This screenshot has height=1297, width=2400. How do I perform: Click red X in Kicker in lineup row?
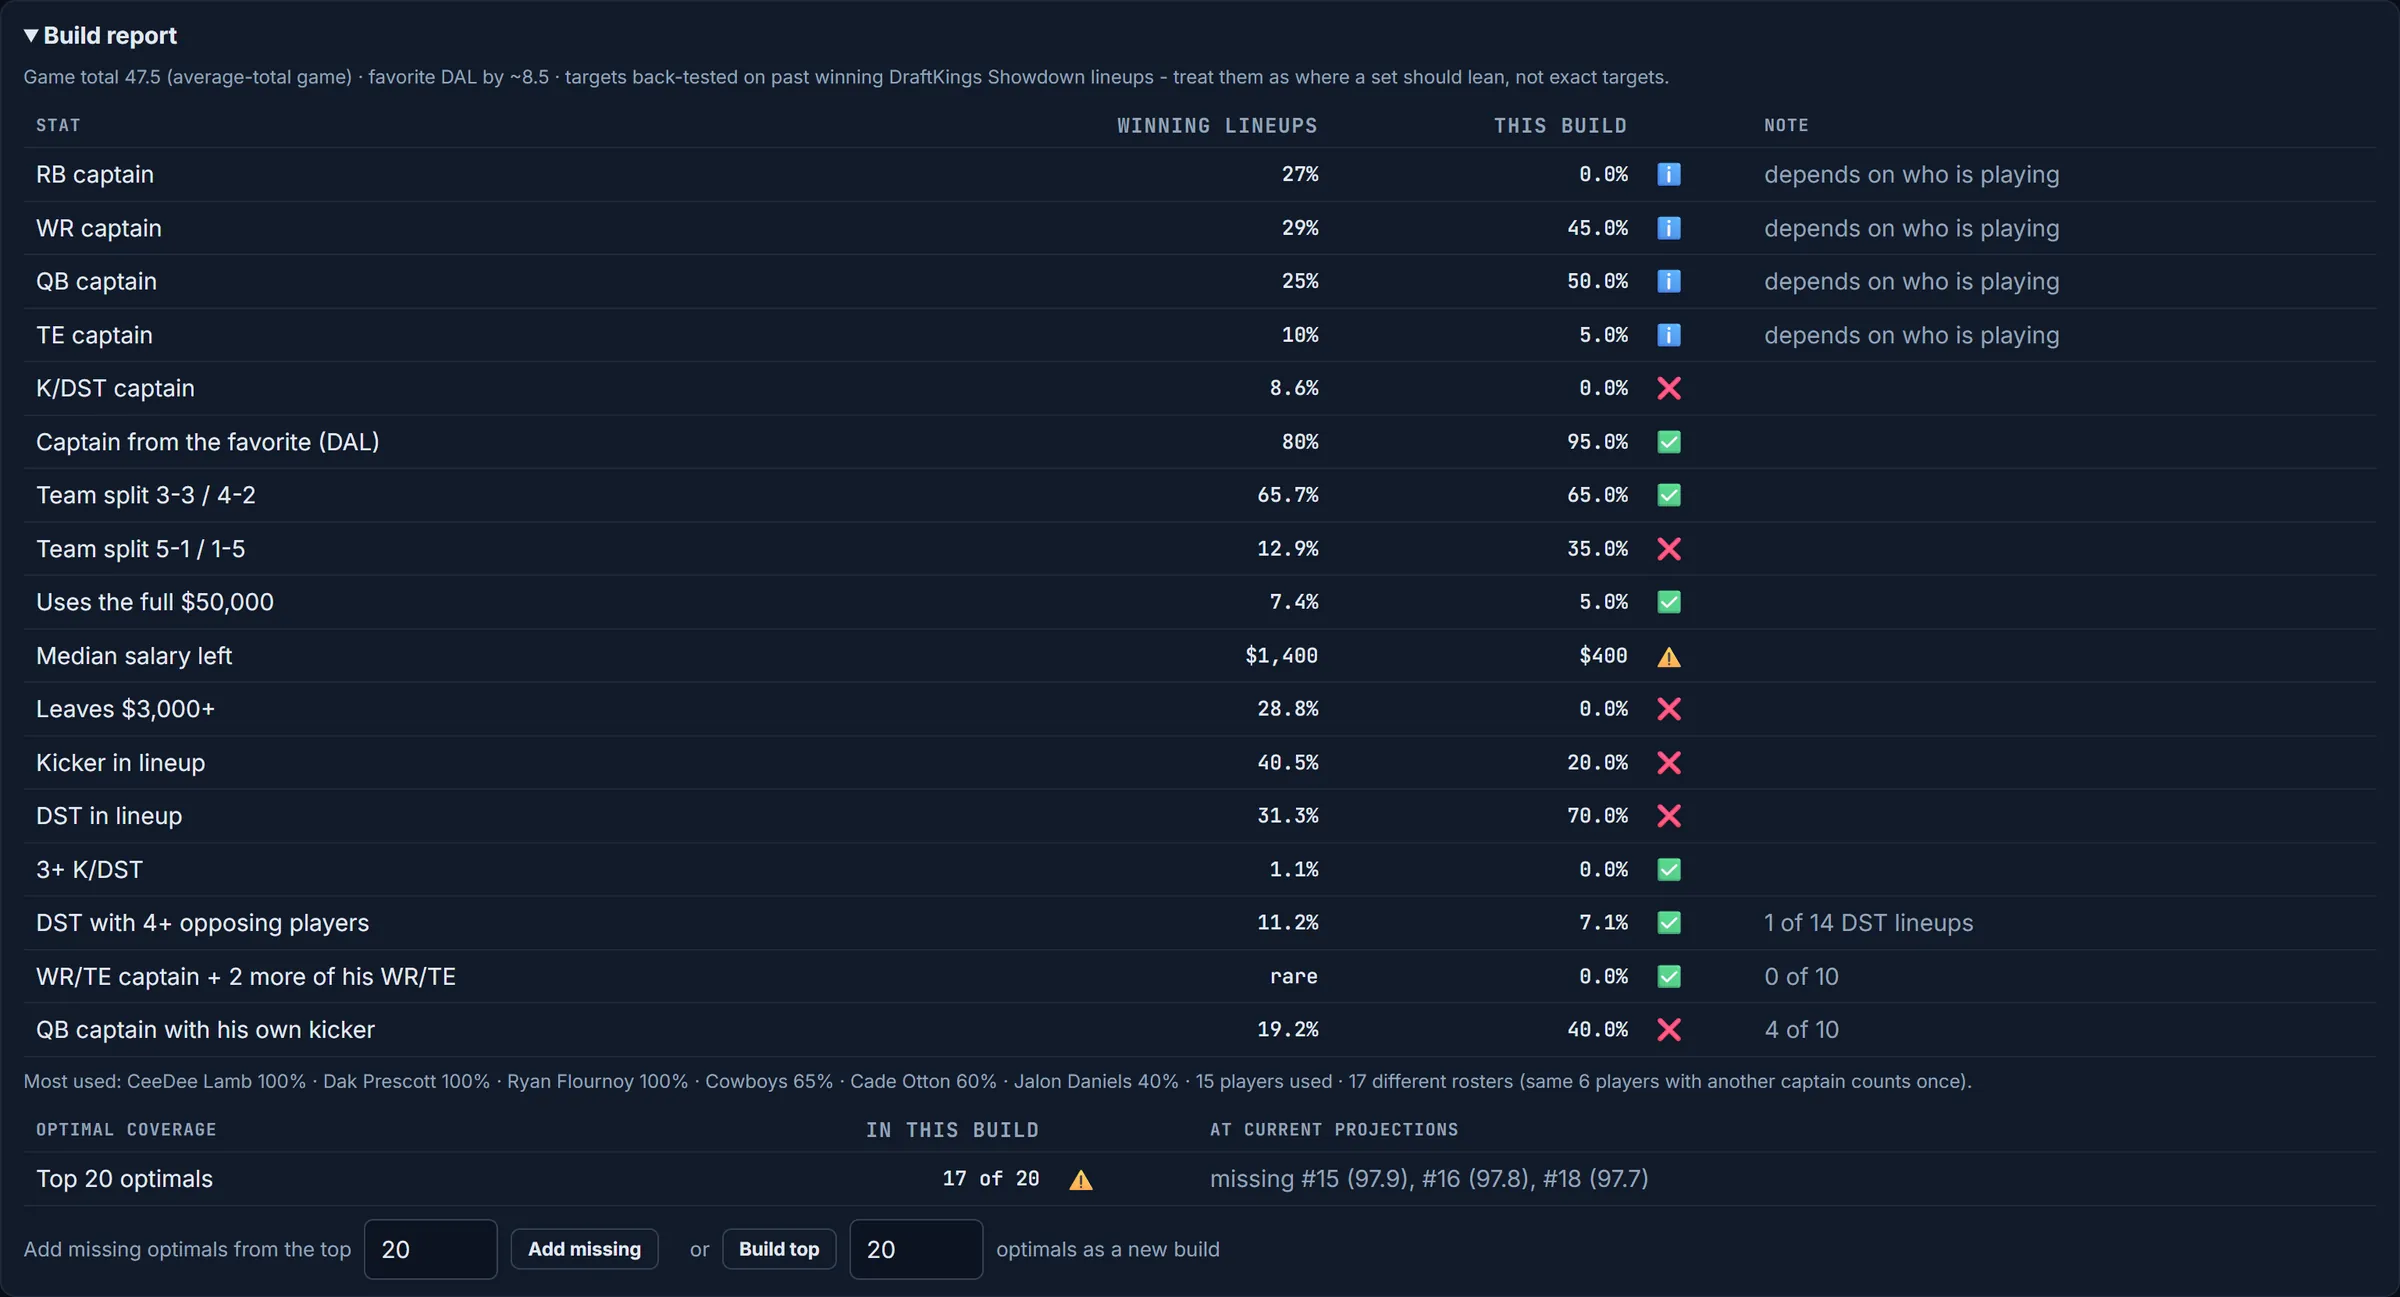1668,763
